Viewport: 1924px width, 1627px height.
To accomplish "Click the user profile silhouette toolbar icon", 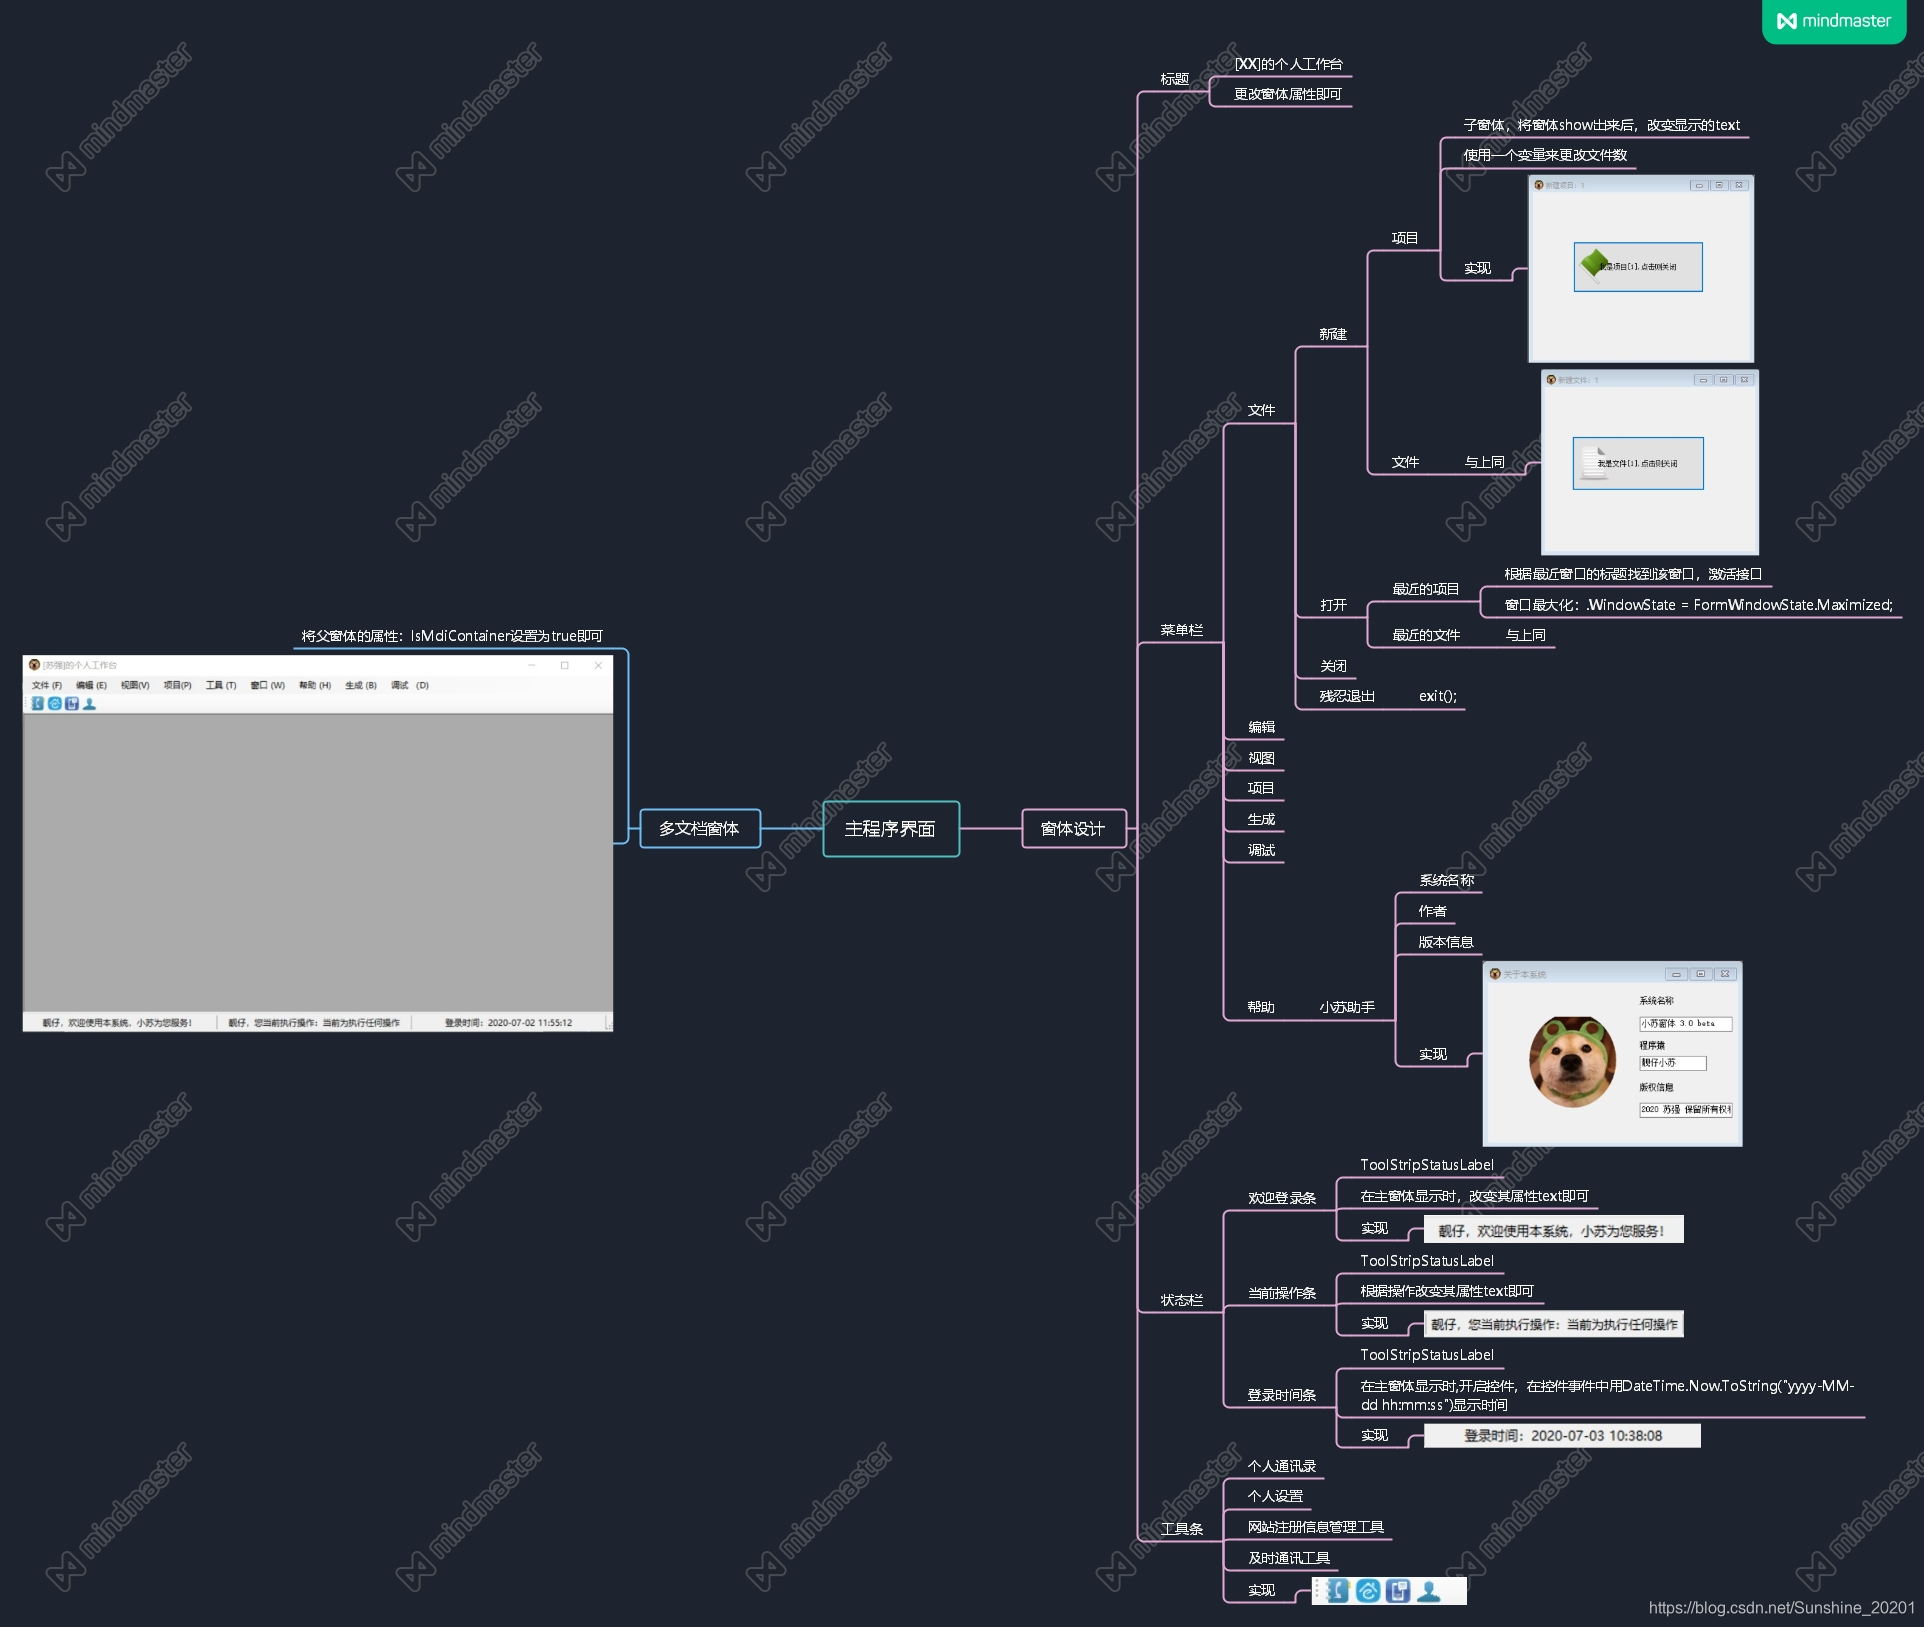I will [1429, 1591].
